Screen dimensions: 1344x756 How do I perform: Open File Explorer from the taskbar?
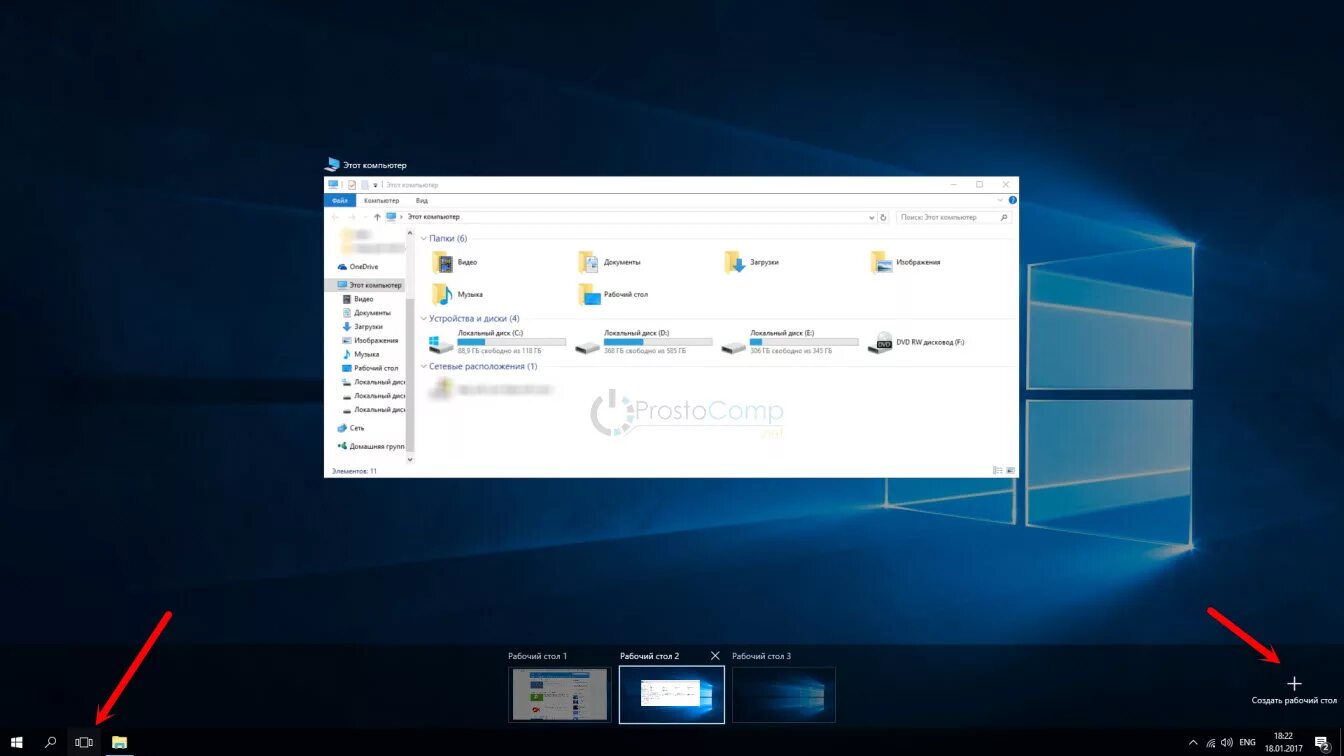click(118, 742)
